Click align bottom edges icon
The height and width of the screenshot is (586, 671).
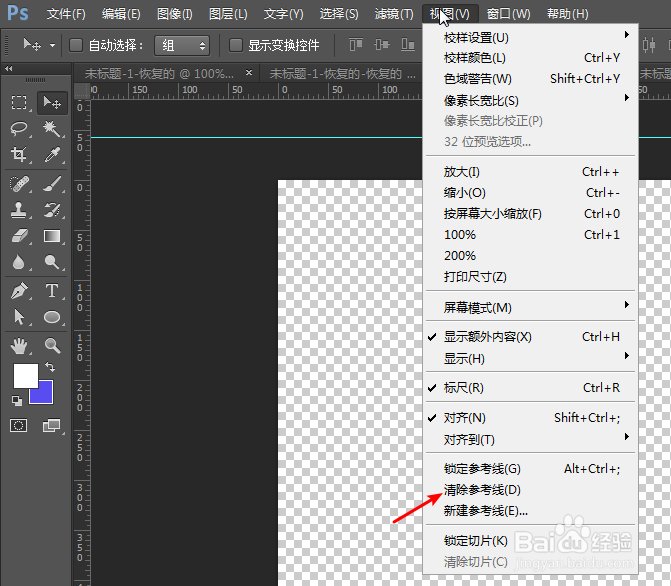pyautogui.click(x=407, y=45)
